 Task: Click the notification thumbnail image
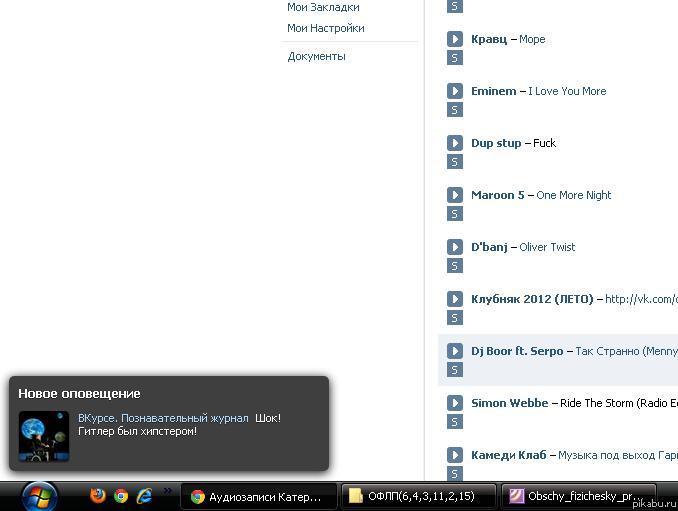tap(44, 436)
